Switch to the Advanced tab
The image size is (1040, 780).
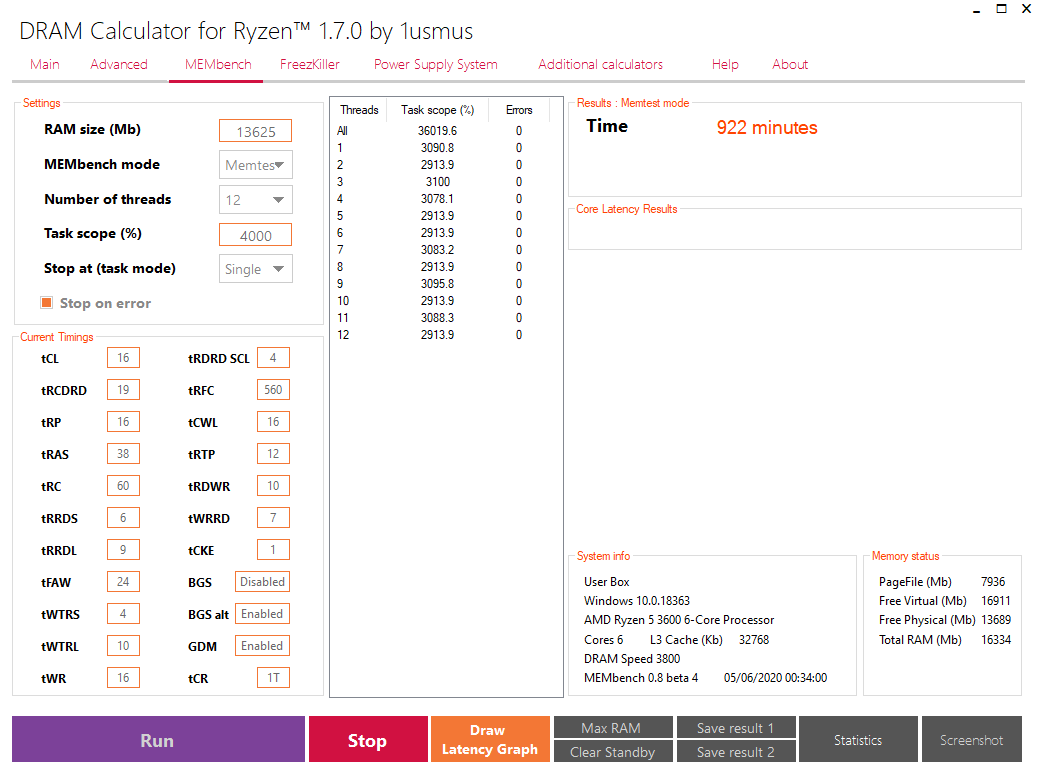point(119,64)
